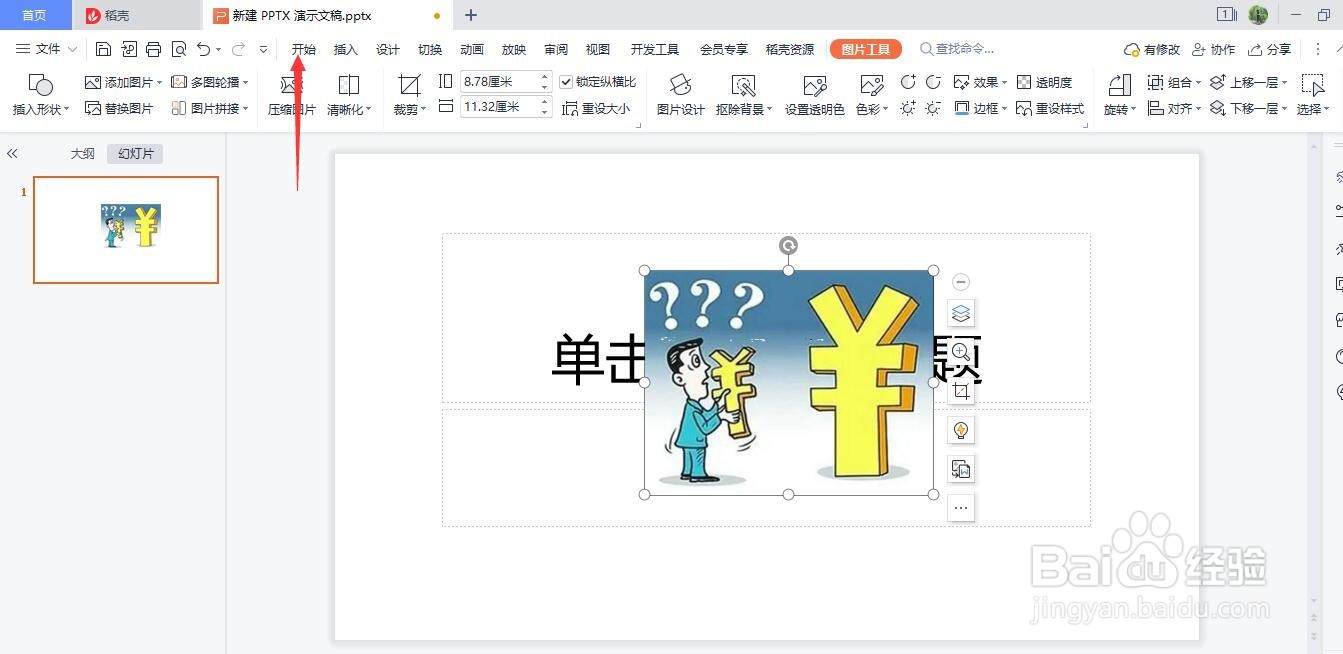Select the 图片工具 Picture Tools tab

[x=866, y=49]
